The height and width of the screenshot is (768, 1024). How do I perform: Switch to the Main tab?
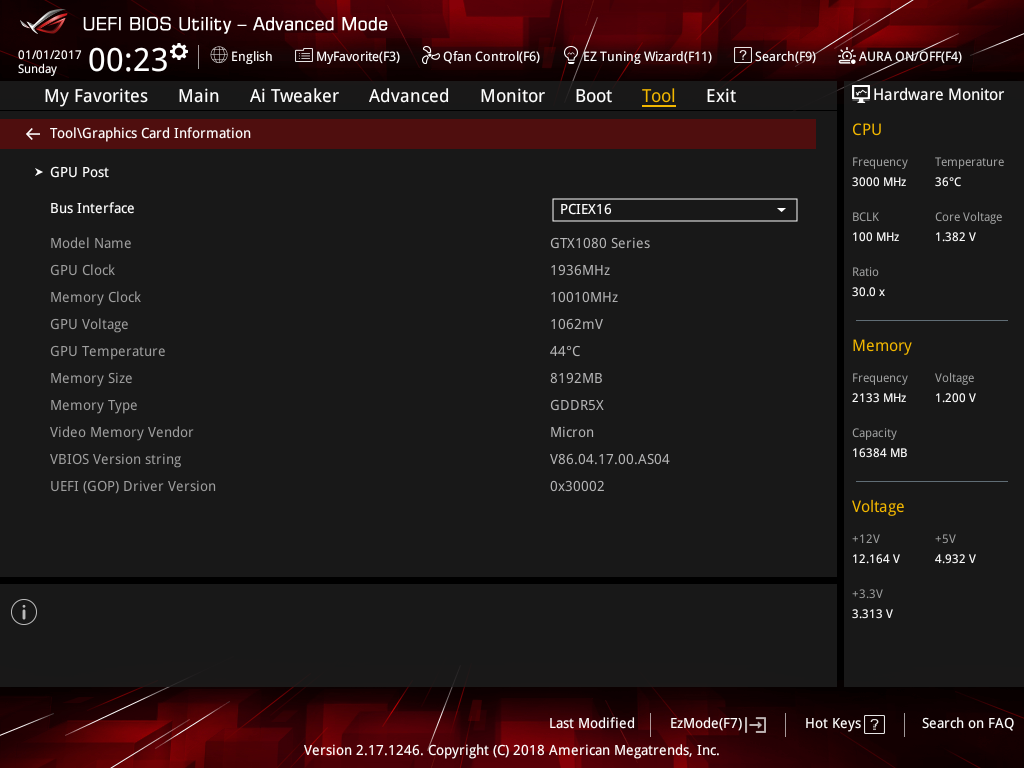(199, 96)
